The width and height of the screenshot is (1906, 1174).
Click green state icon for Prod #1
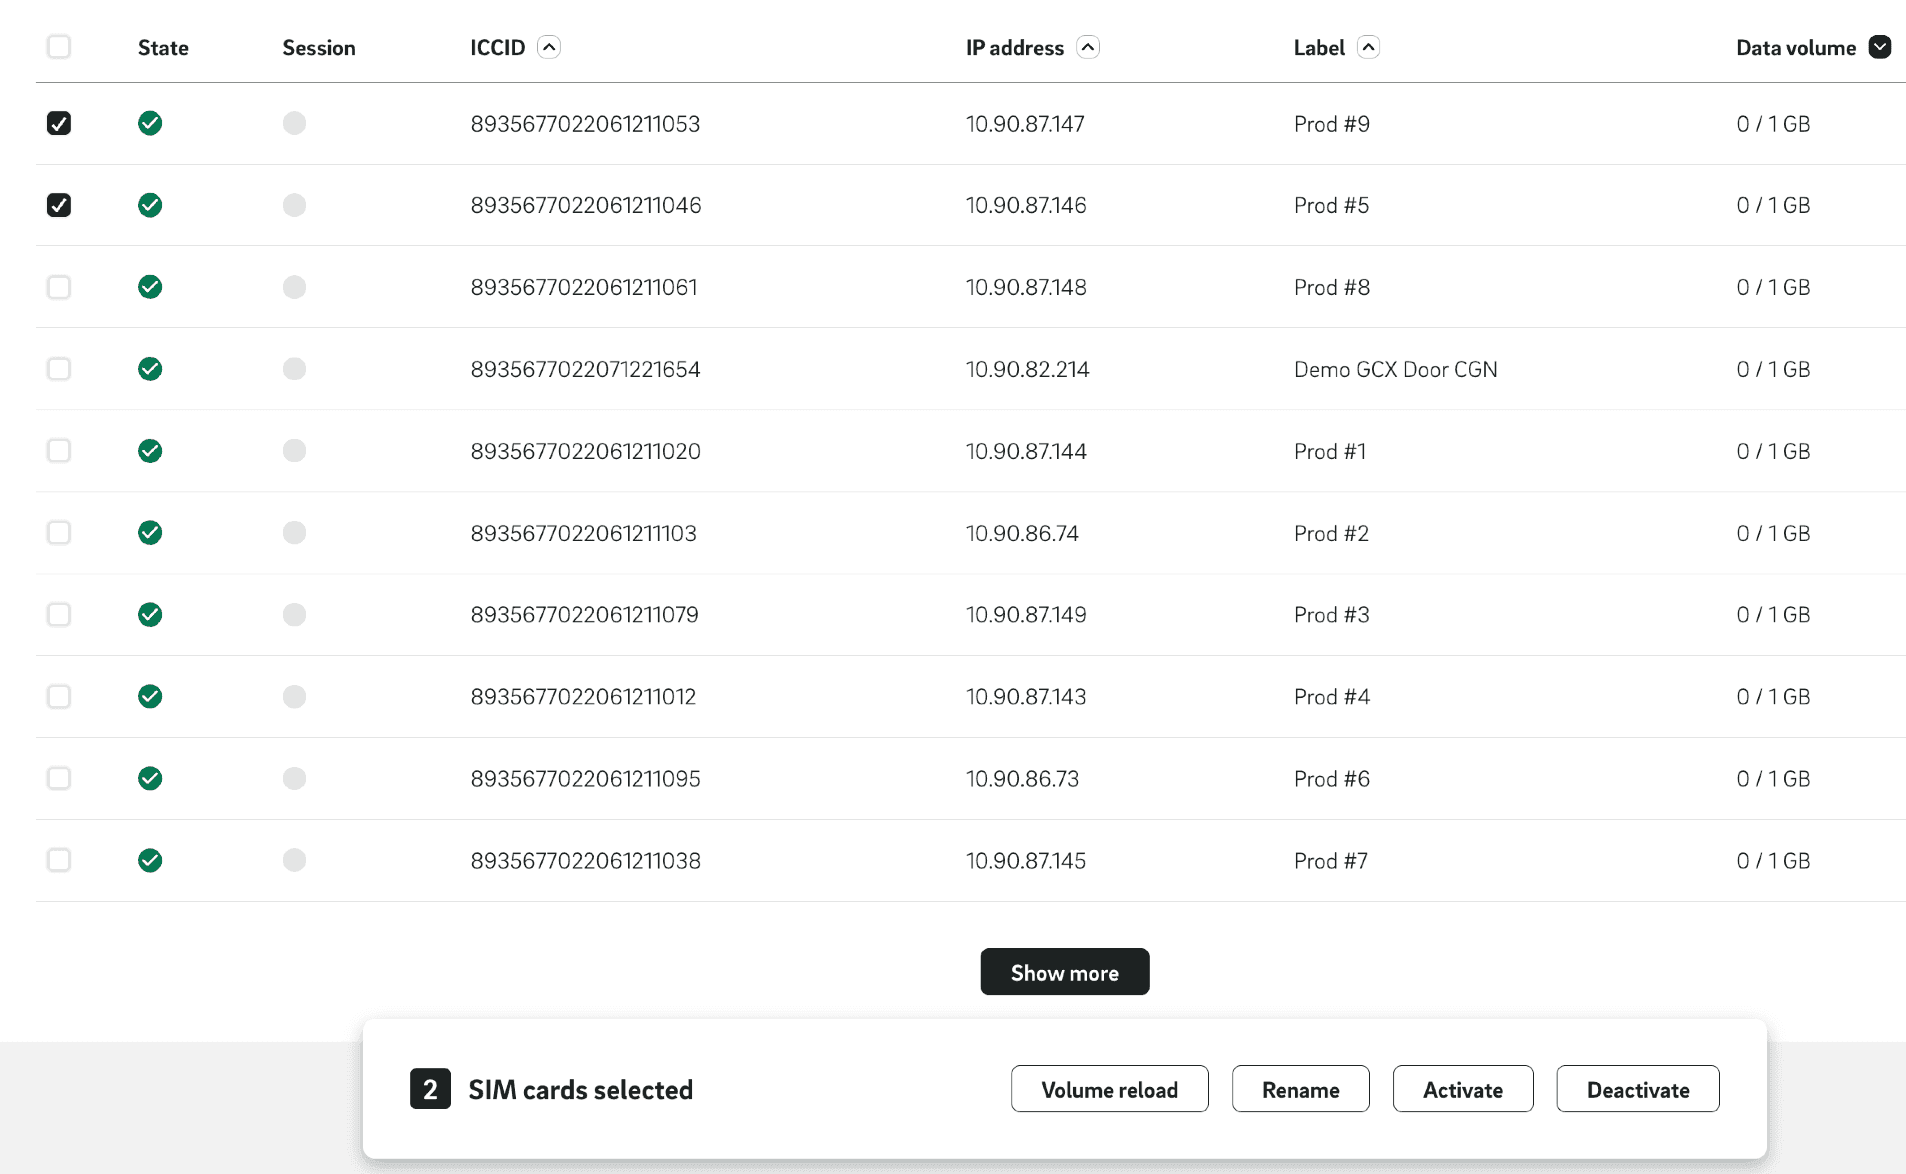[150, 451]
